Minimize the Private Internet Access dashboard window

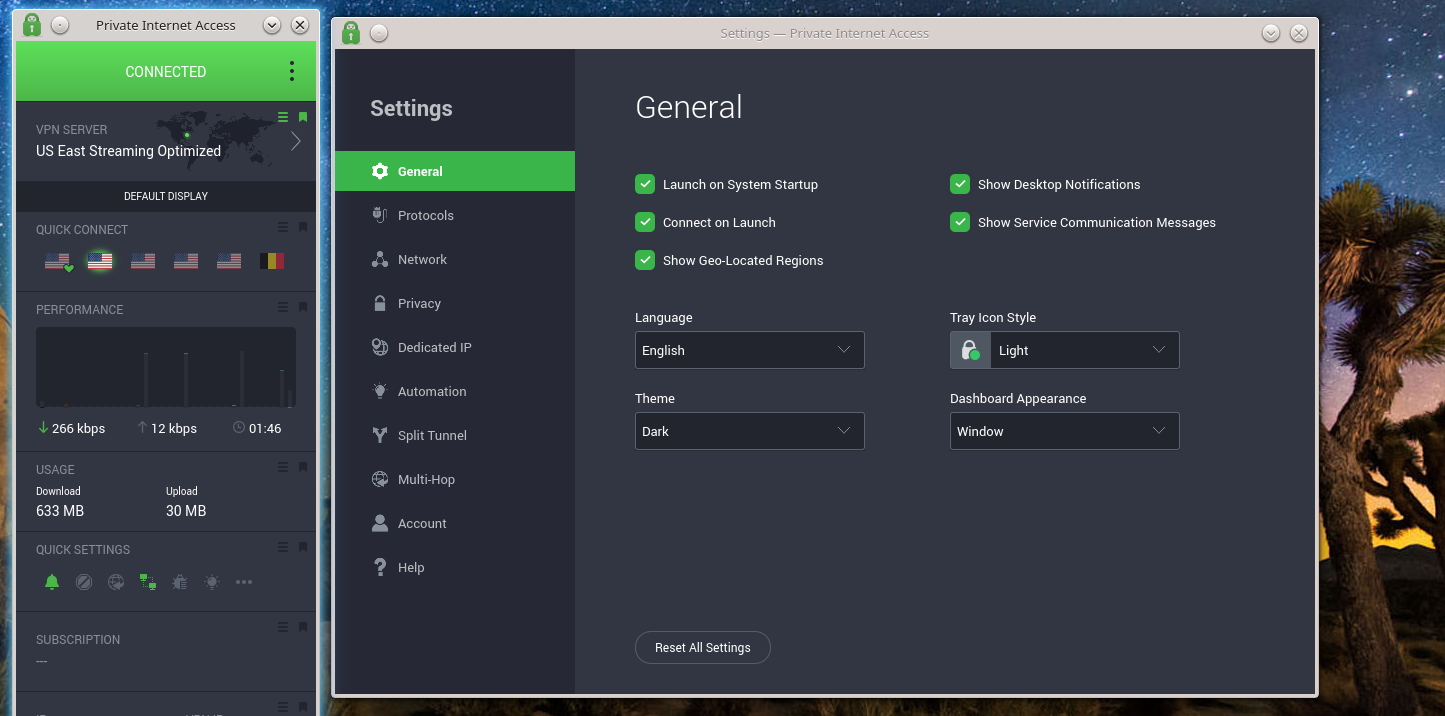272,25
